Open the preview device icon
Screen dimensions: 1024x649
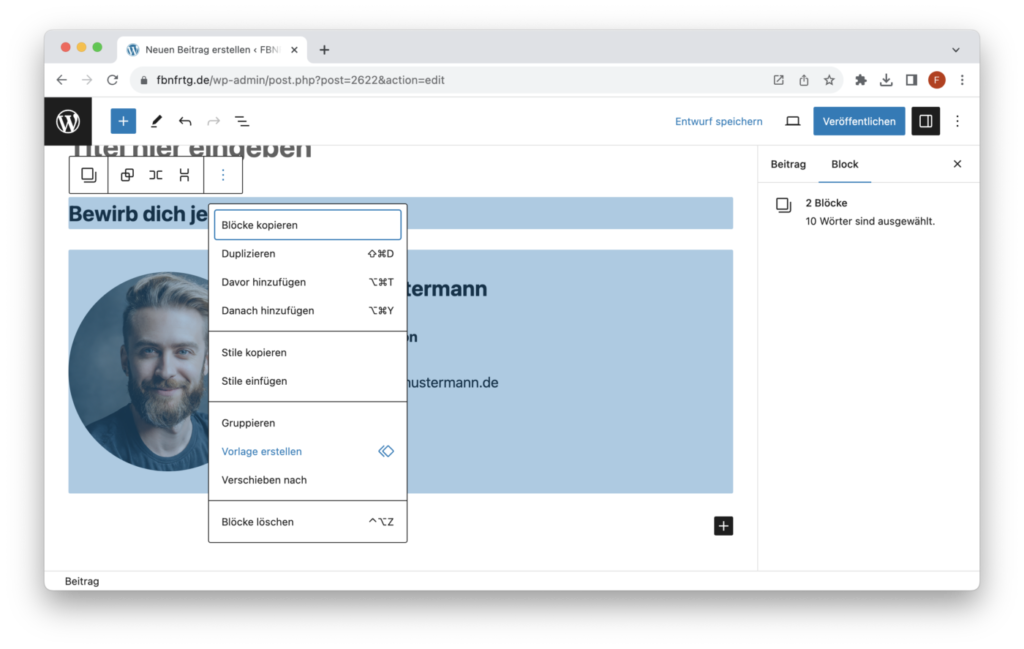pos(792,121)
